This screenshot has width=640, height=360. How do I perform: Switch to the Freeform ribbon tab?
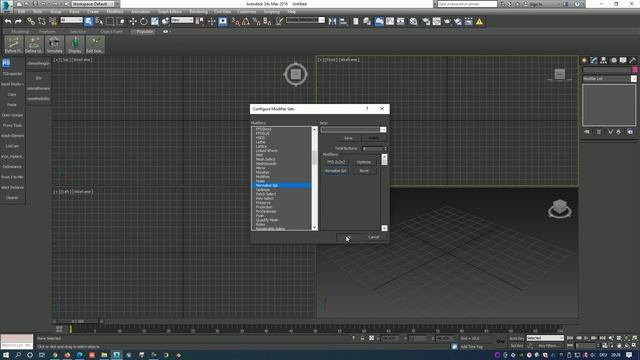47,31
